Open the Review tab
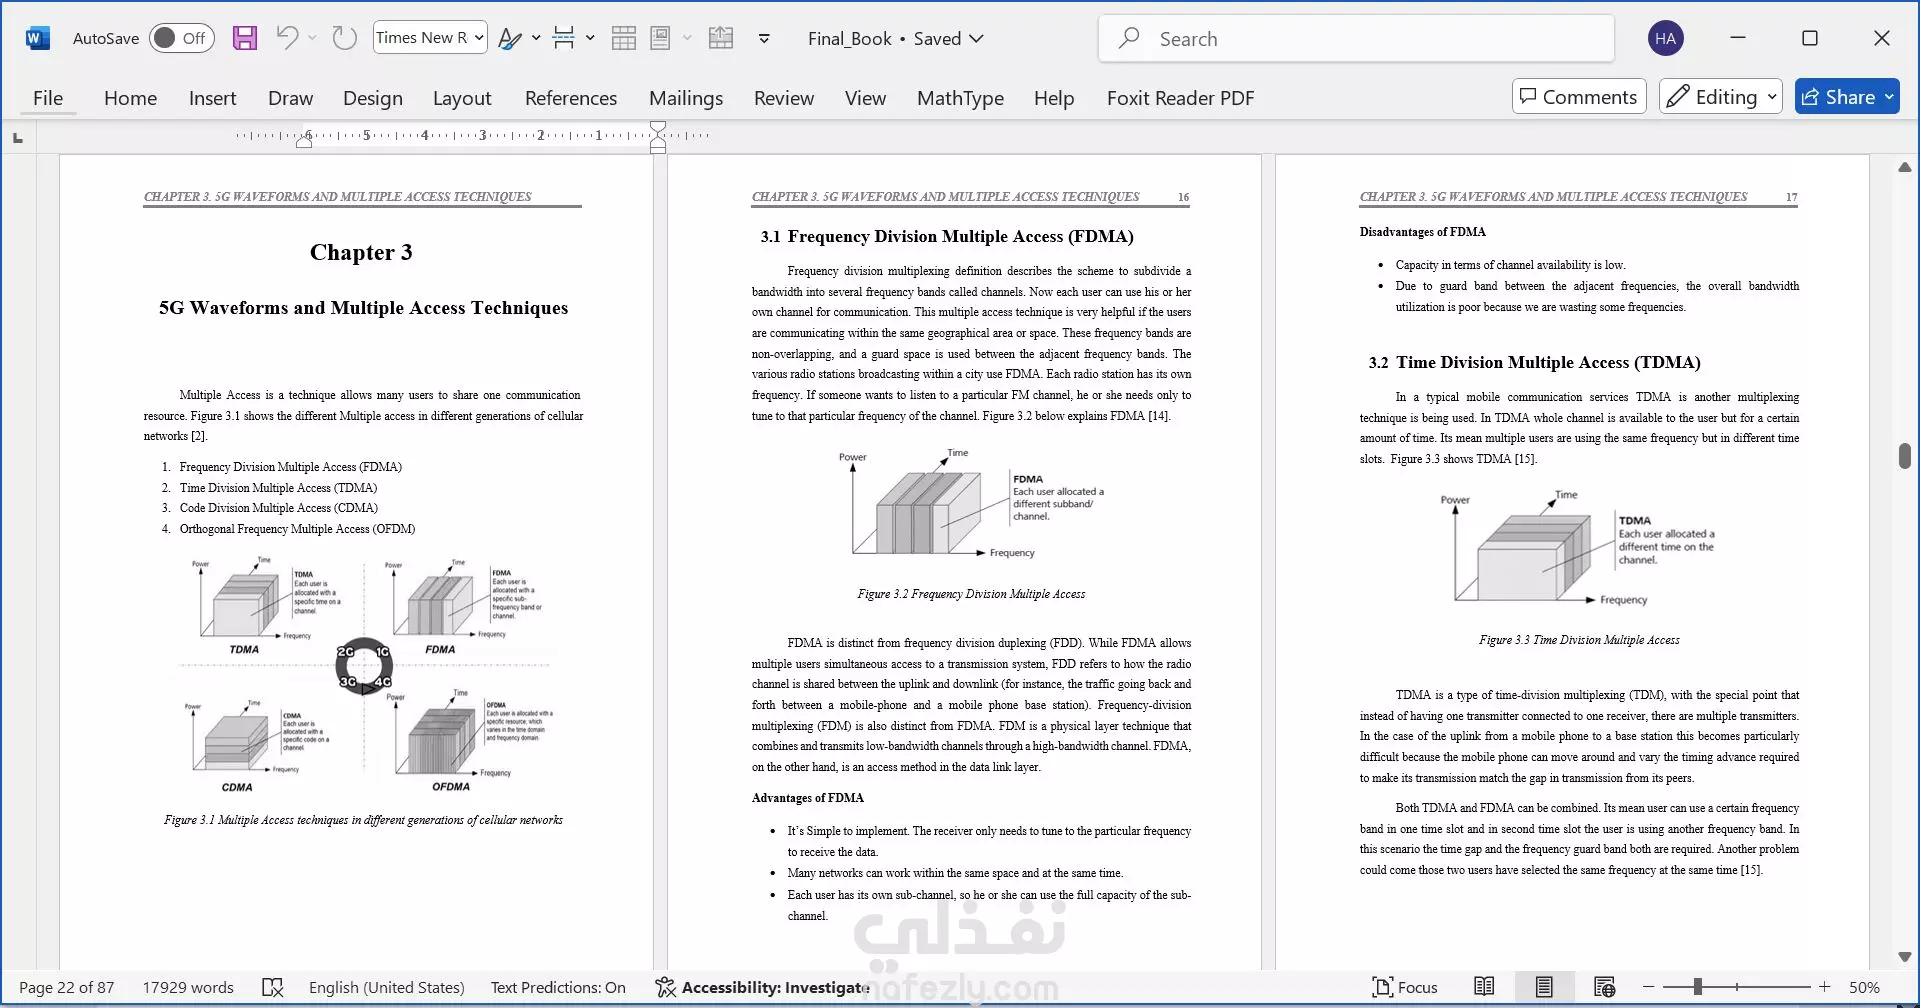Screen dimensions: 1920x1008 pyautogui.click(x=784, y=98)
